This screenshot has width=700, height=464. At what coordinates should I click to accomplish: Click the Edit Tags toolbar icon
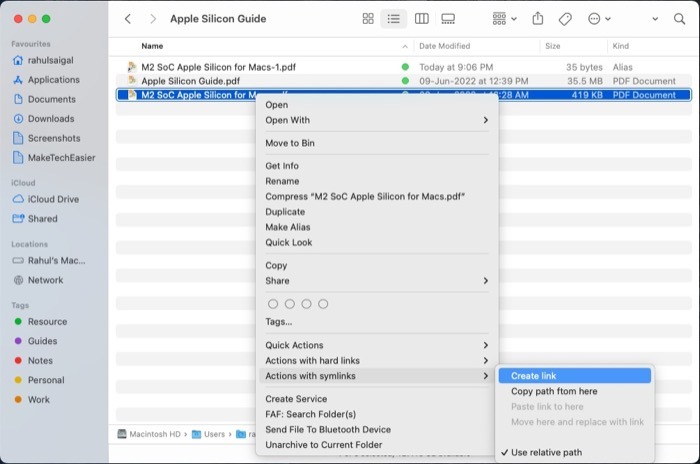coord(565,19)
